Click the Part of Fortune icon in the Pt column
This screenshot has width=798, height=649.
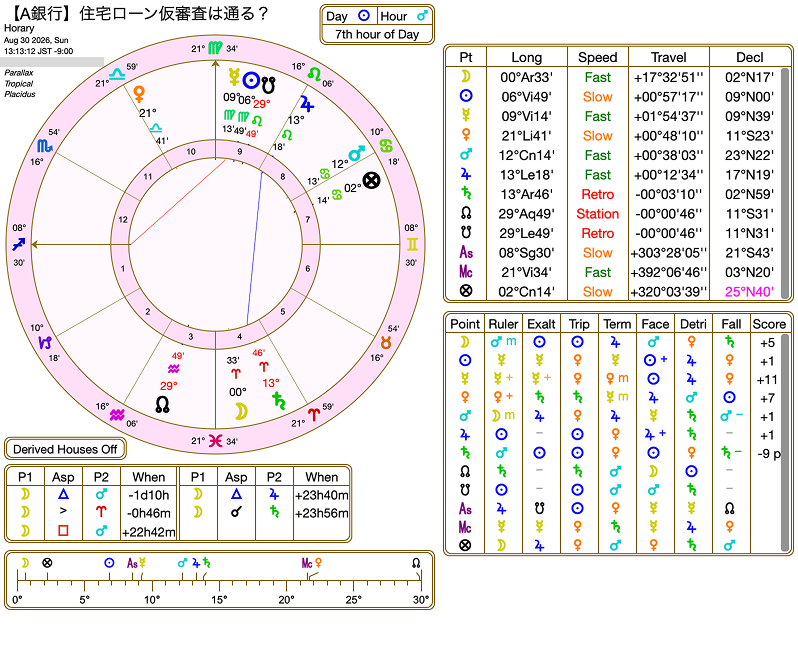(466, 291)
